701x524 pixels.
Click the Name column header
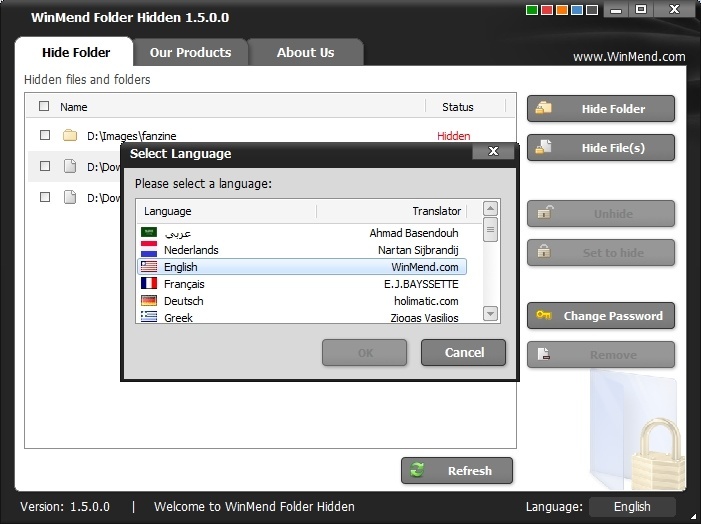(x=73, y=107)
